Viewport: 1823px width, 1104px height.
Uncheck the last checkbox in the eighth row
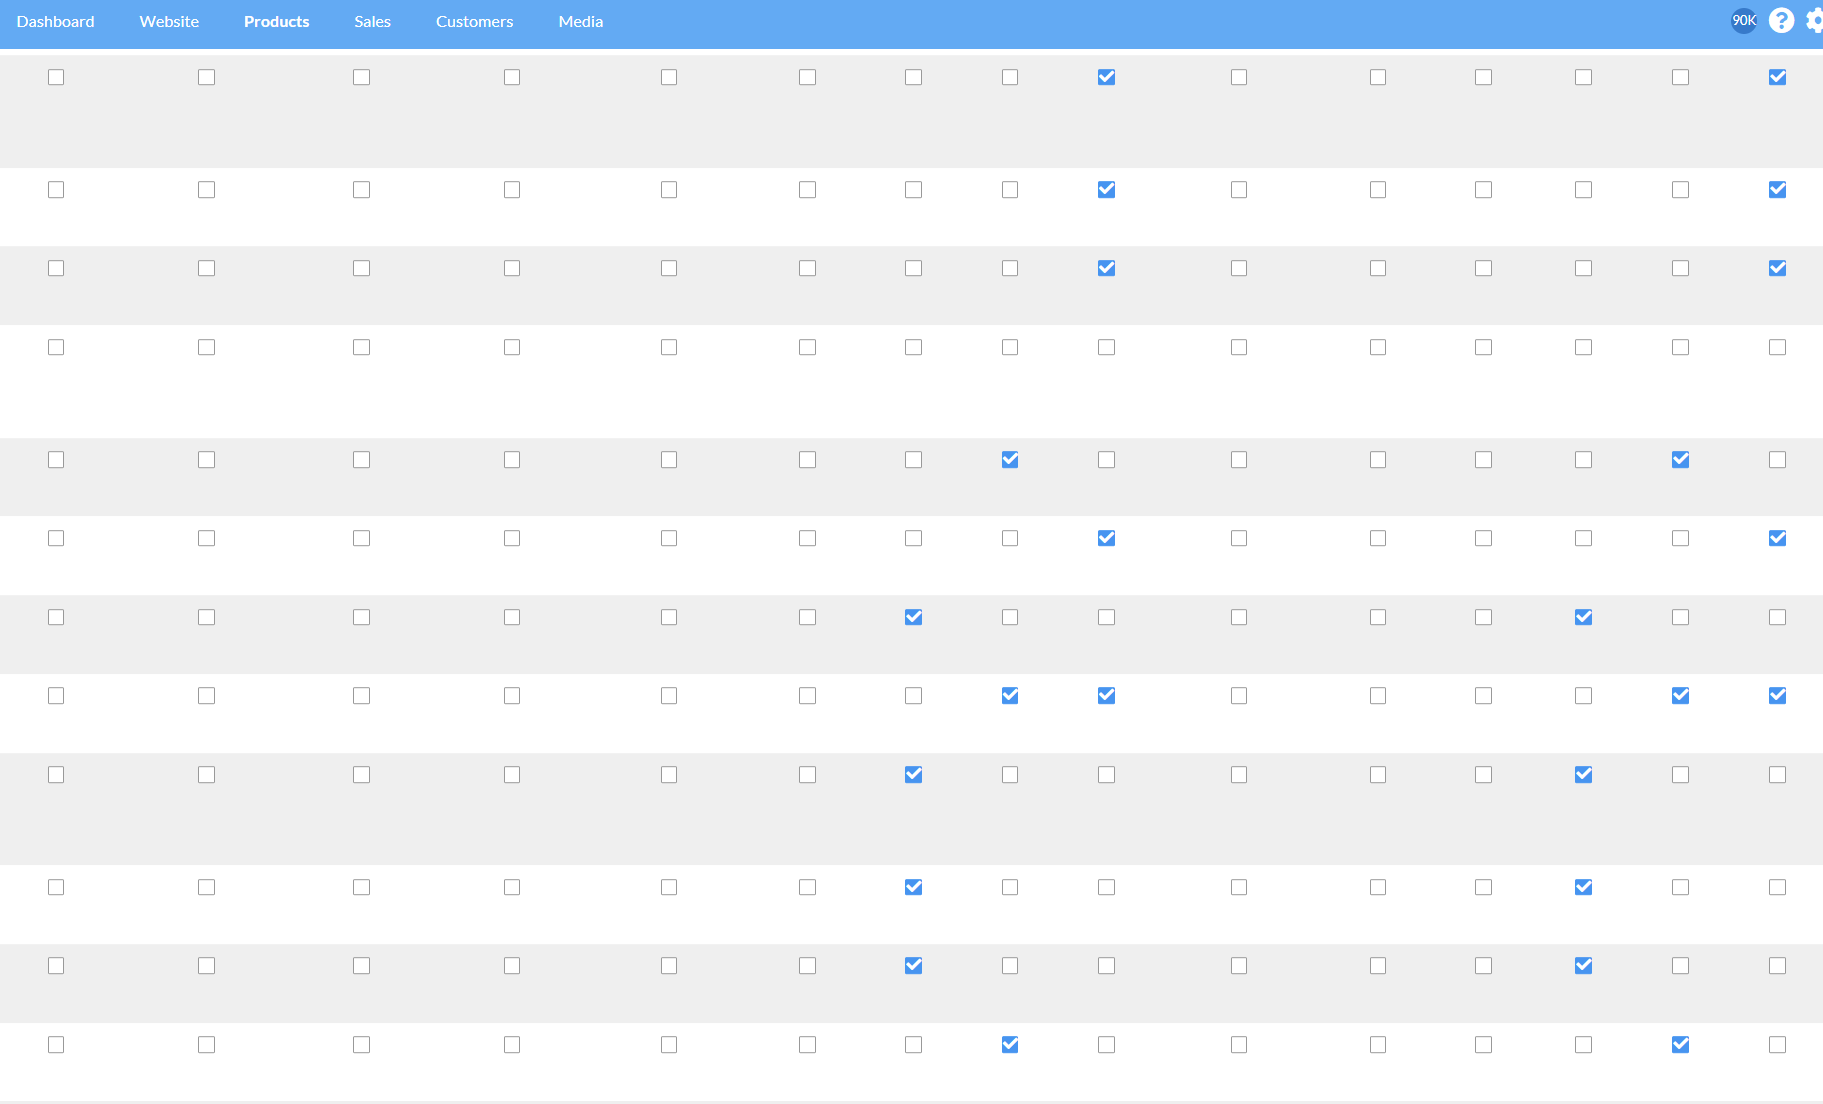pos(1777,696)
